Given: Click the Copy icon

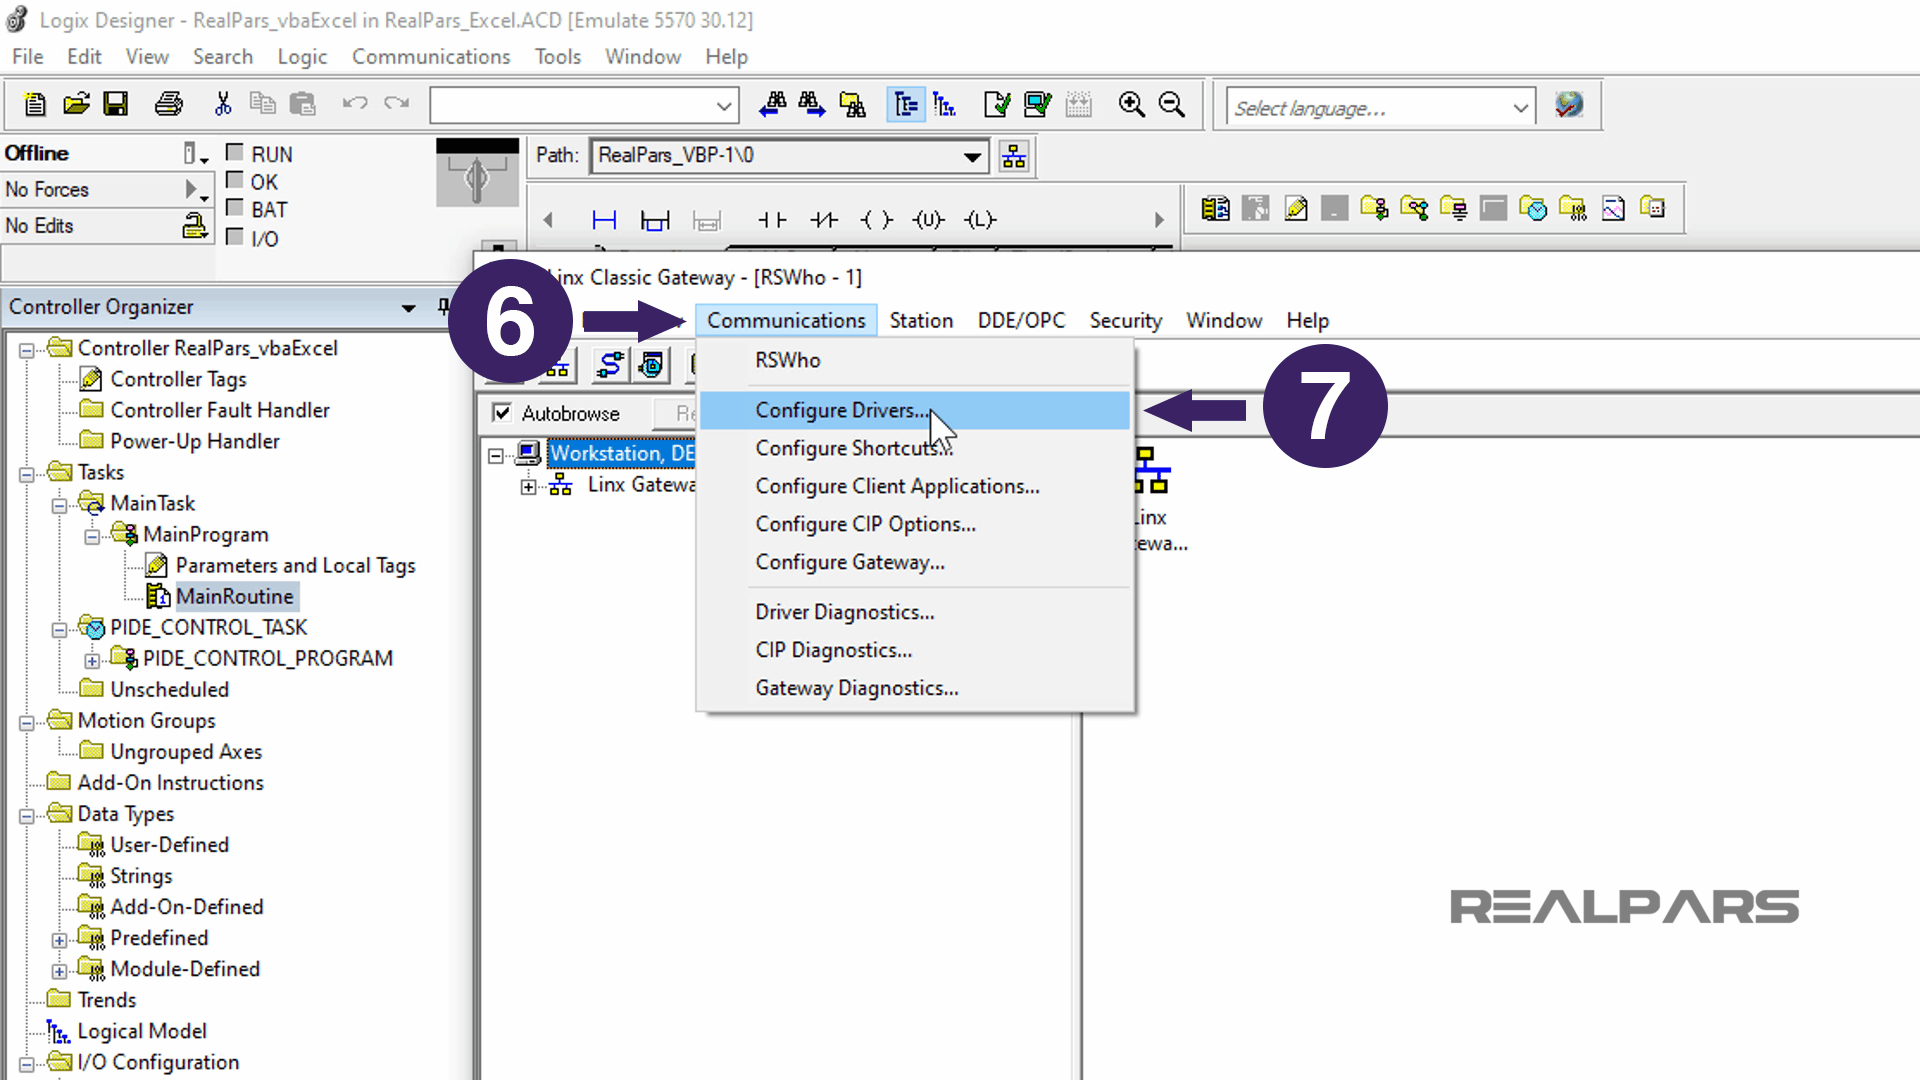Looking at the screenshot, I should pyautogui.click(x=262, y=104).
